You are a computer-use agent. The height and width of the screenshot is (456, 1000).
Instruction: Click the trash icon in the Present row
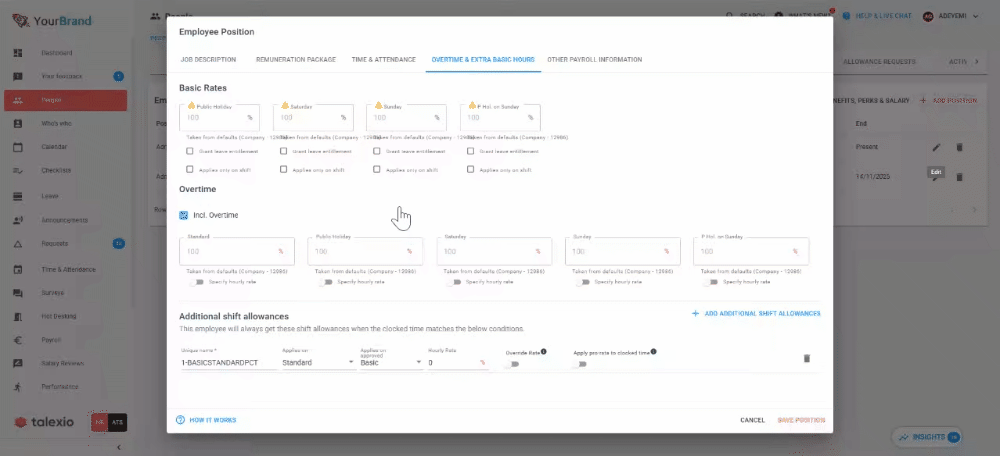959,147
